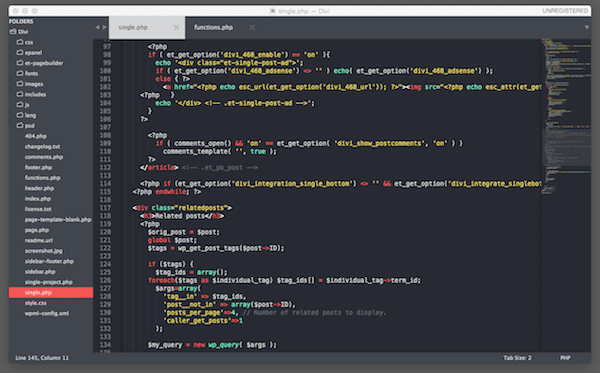Open footer.php from sidebar
This screenshot has height=373, width=600.
pyautogui.click(x=38, y=167)
